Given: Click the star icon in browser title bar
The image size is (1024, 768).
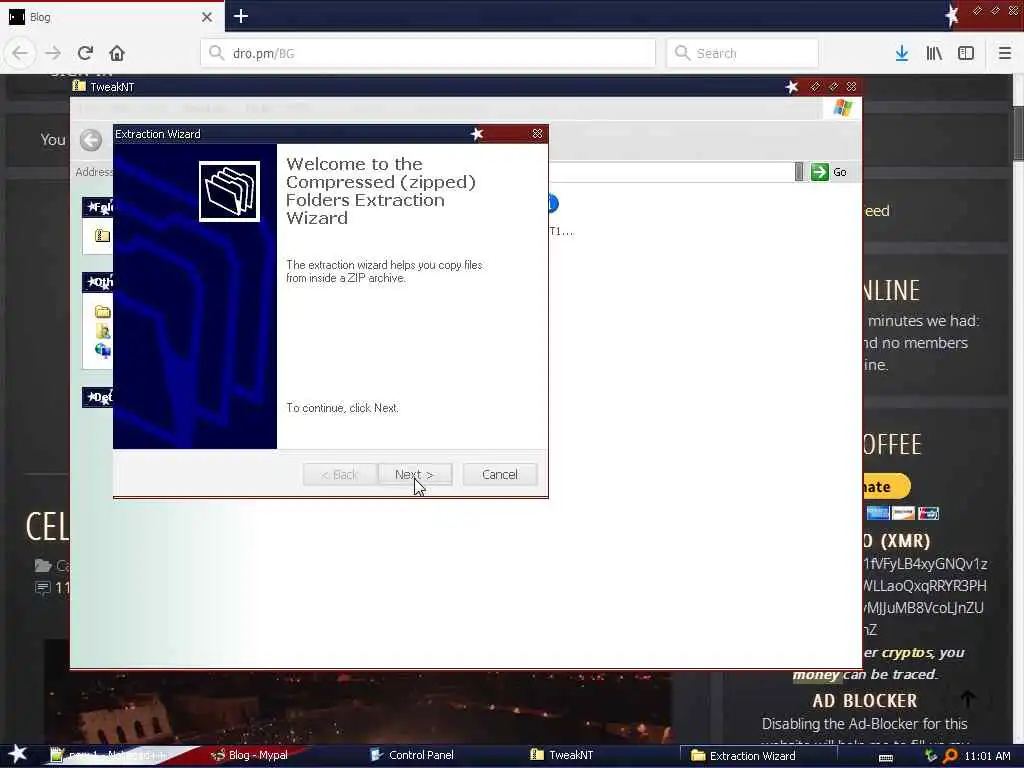Looking at the screenshot, I should [952, 16].
